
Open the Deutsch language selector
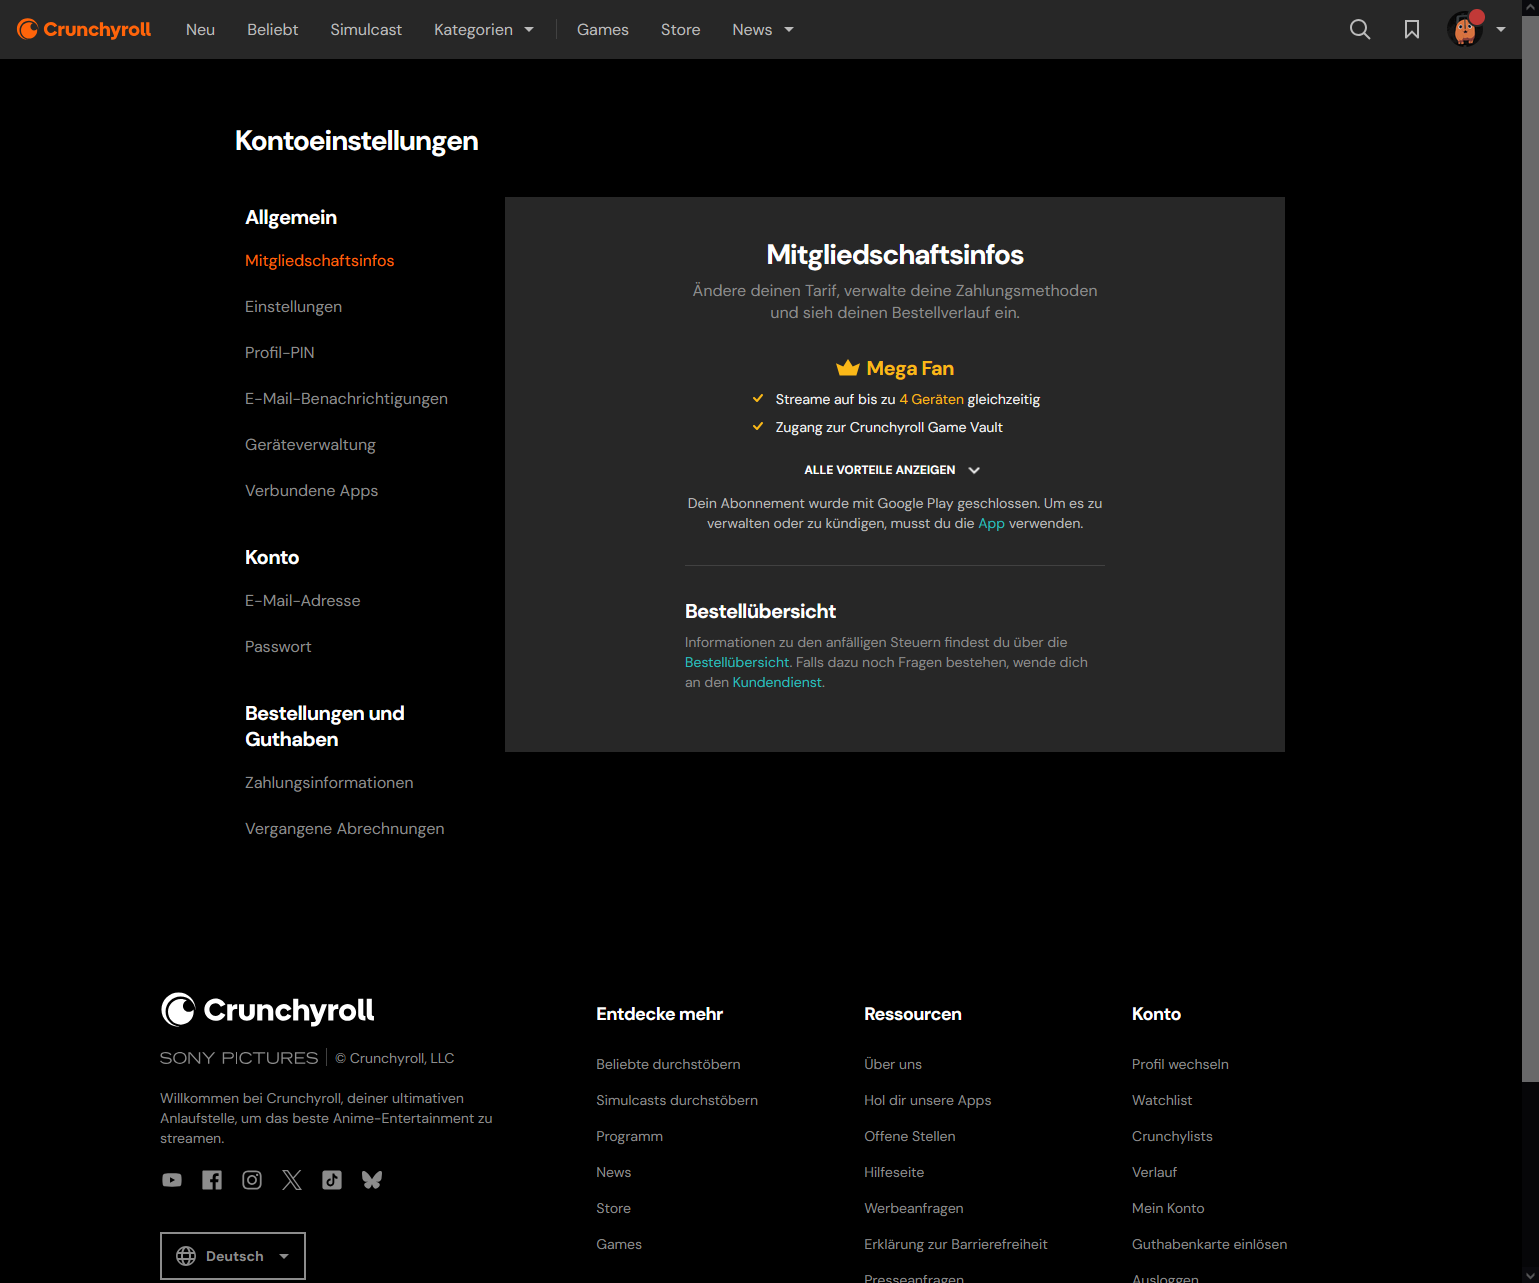click(x=232, y=1255)
